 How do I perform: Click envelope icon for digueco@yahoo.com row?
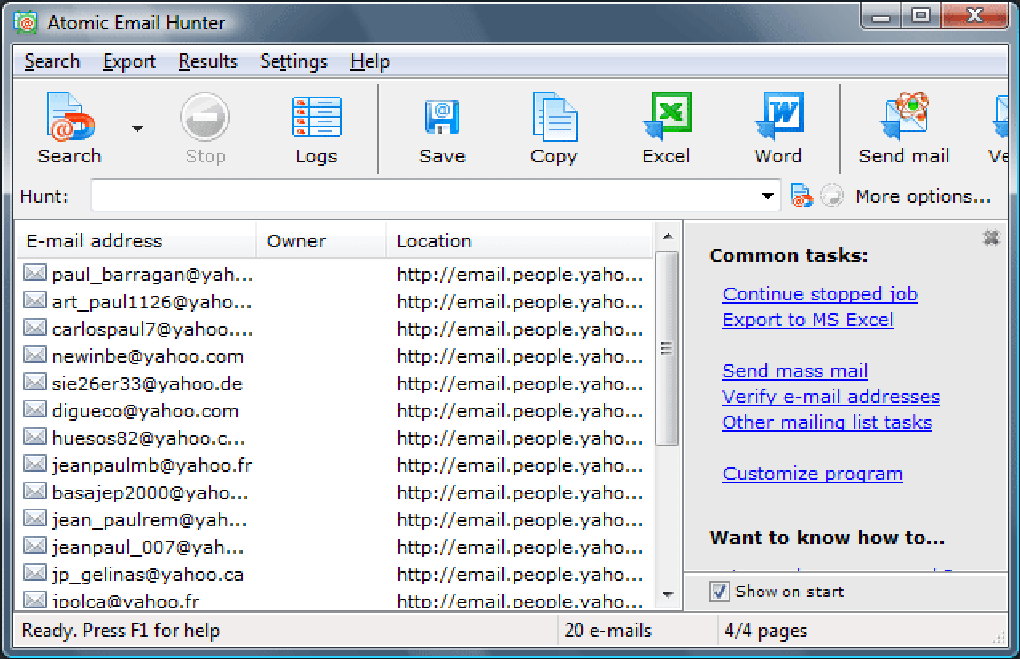(x=35, y=410)
